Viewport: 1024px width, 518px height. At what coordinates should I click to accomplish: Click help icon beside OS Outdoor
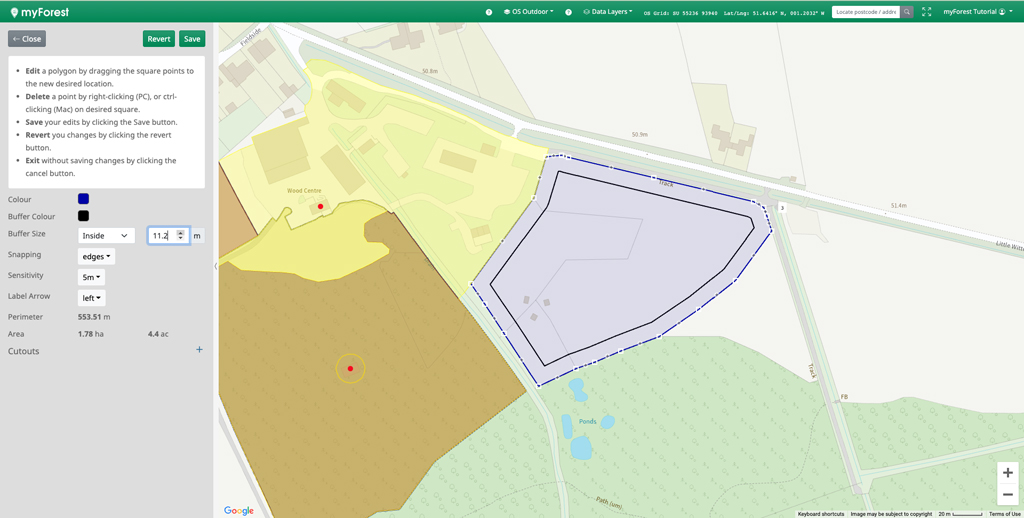[x=489, y=12]
